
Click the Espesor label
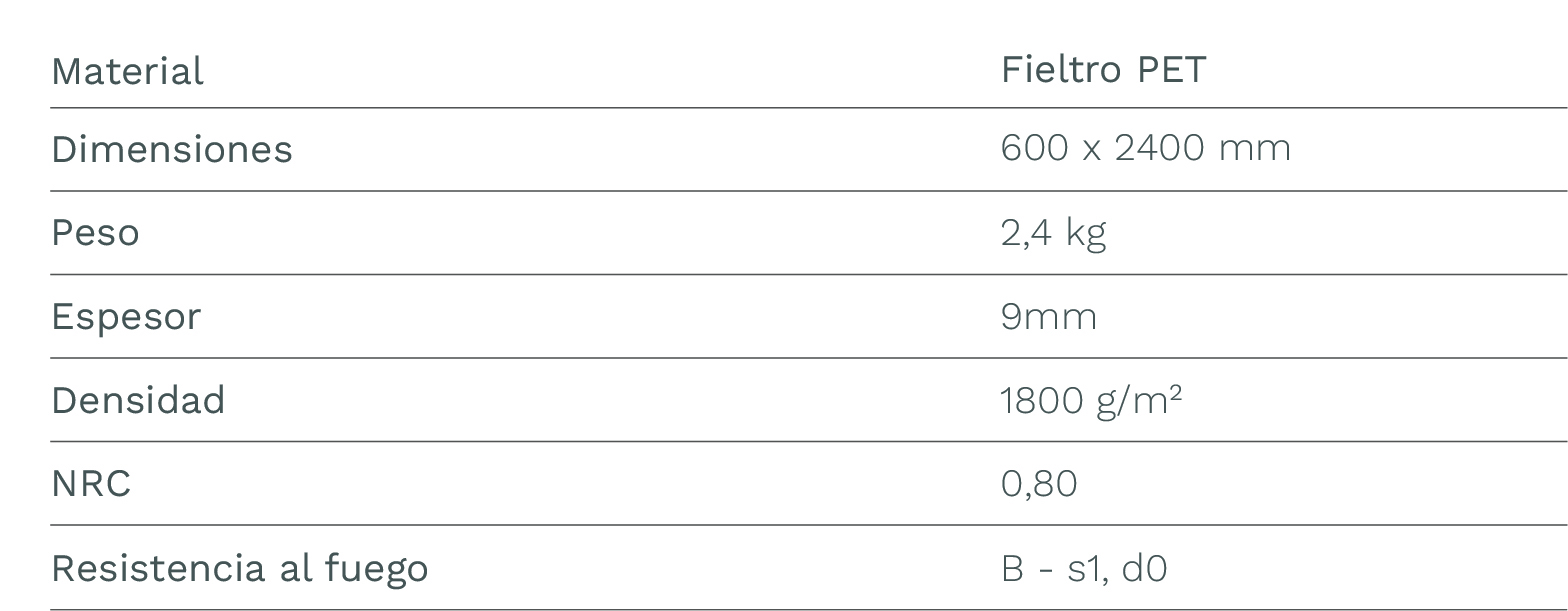[126, 317]
